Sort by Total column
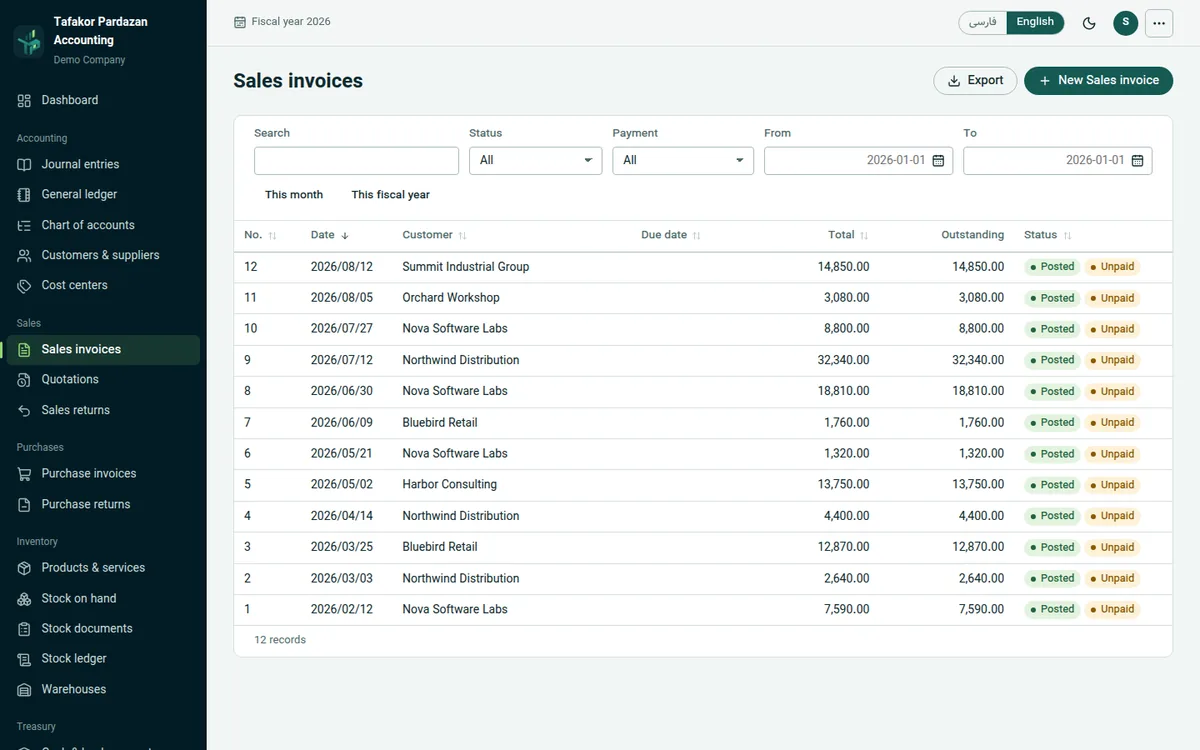 (x=848, y=236)
